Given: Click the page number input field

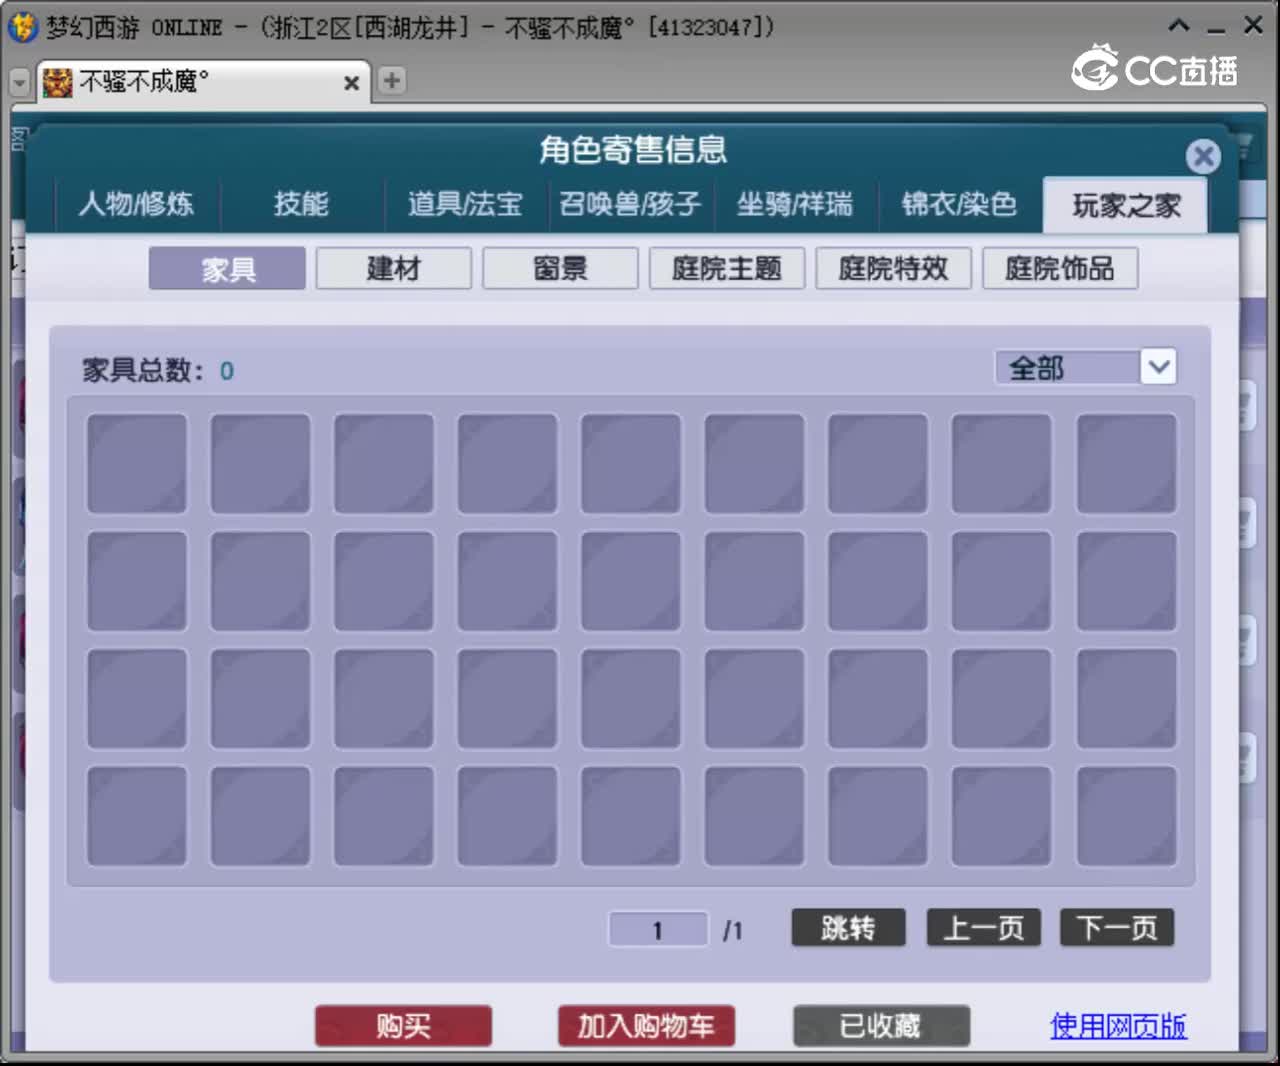Looking at the screenshot, I should (x=658, y=929).
